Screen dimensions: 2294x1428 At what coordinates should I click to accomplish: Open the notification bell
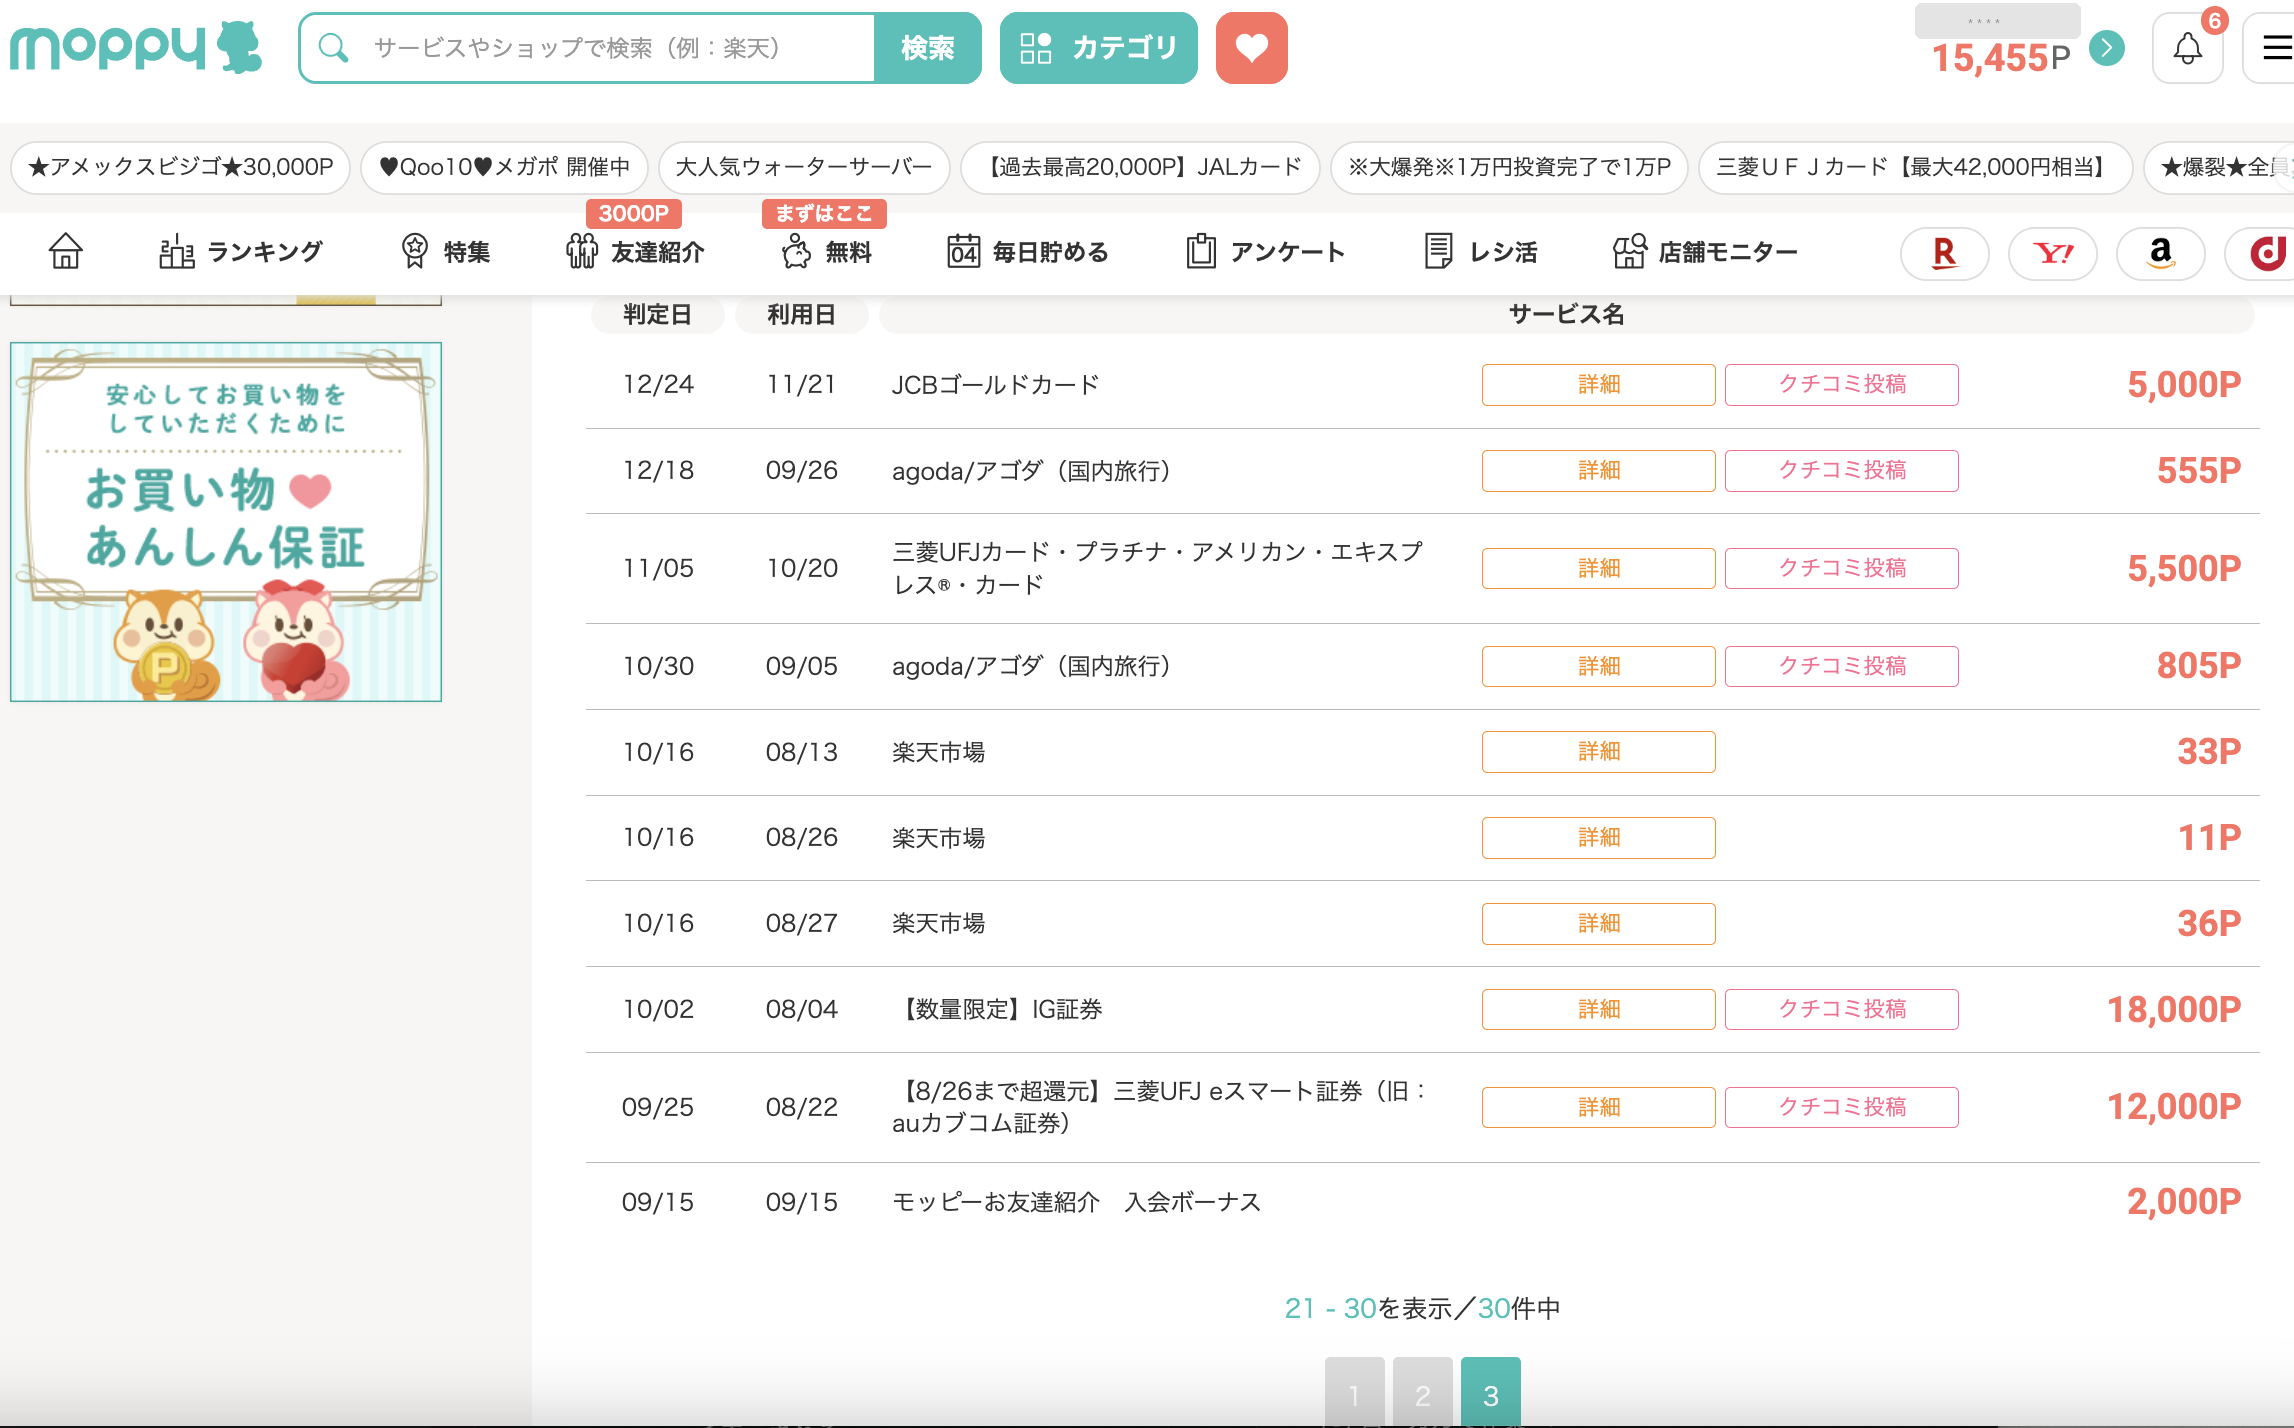pos(2187,48)
